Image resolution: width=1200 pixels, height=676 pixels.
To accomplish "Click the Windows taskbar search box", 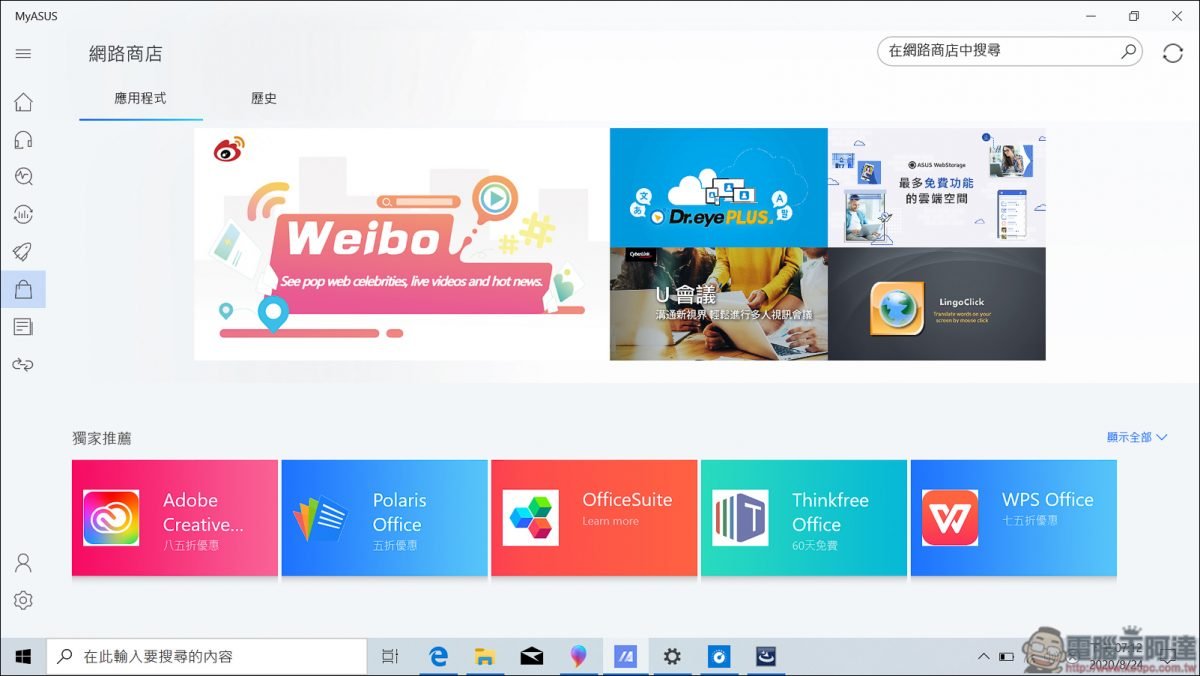I will (207, 657).
